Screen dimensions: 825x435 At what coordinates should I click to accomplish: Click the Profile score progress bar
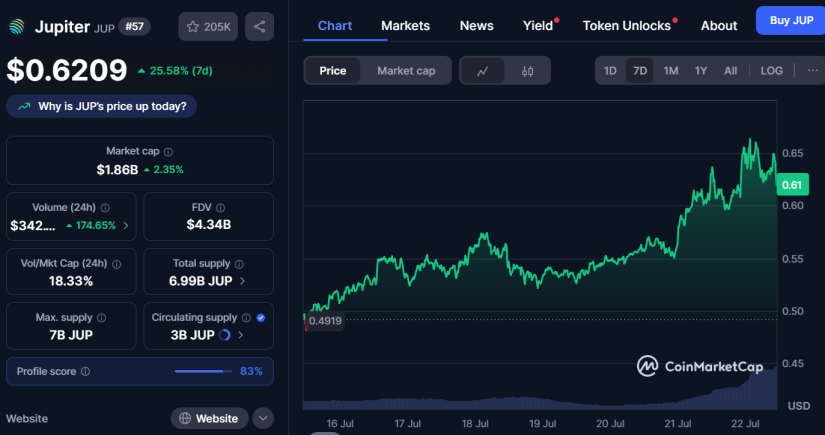[x=203, y=371]
